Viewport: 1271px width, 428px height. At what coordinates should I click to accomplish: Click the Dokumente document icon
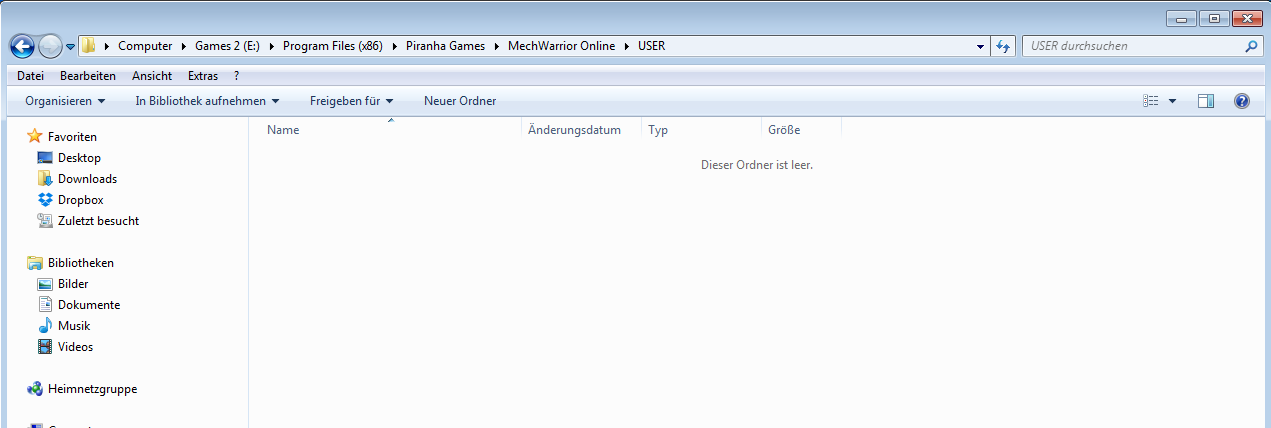point(45,305)
